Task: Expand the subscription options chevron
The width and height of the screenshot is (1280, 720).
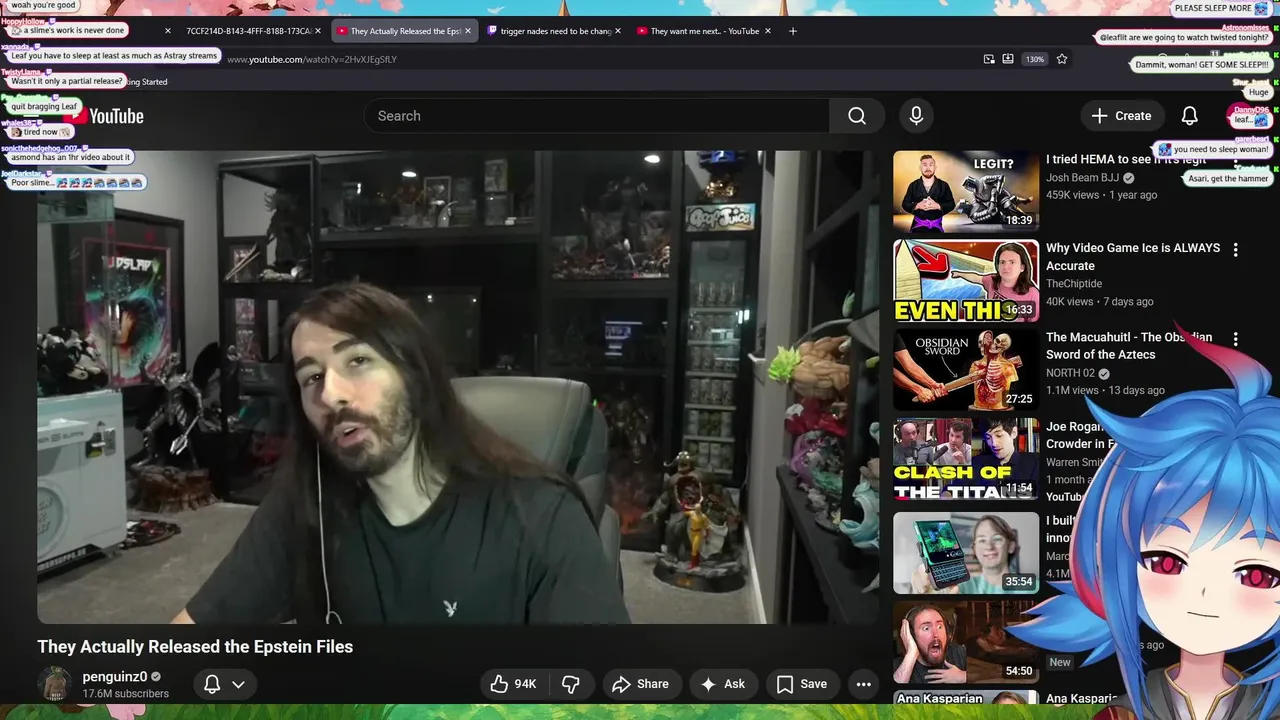Action: (238, 684)
